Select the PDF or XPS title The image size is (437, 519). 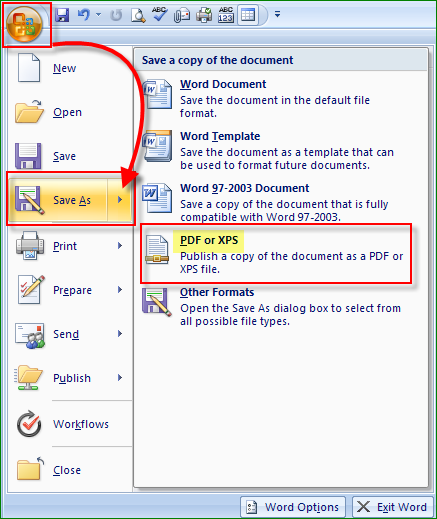pyautogui.click(x=209, y=240)
